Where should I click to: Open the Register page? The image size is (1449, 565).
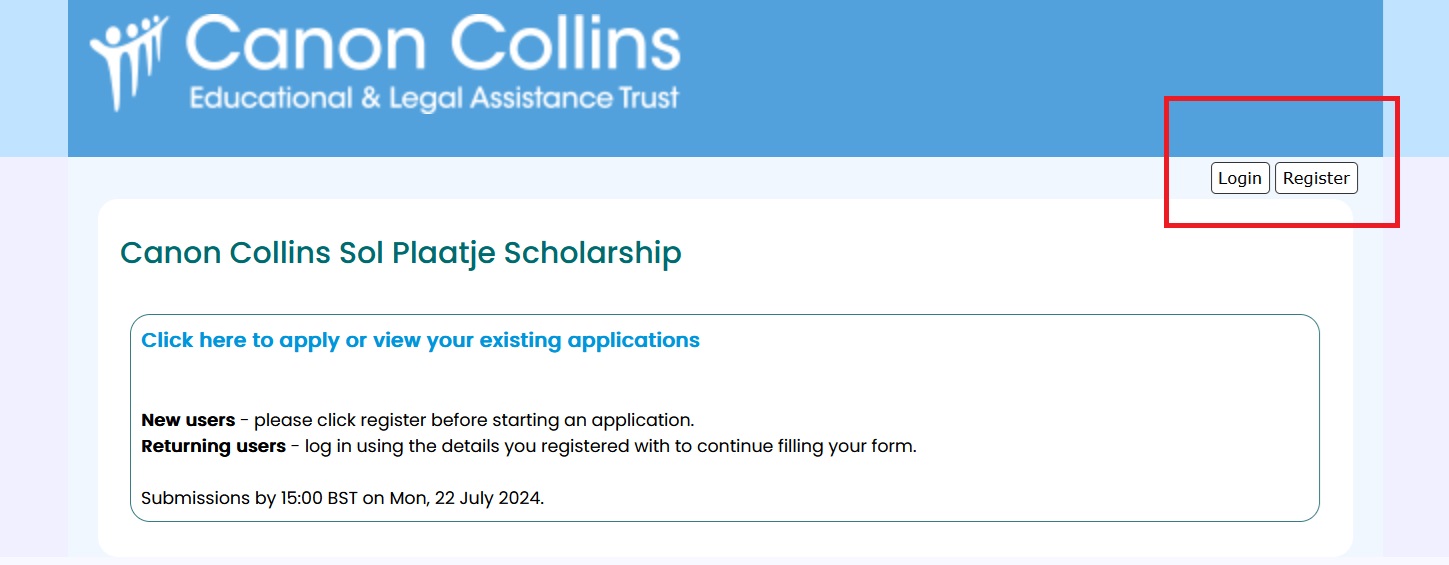tap(1316, 178)
